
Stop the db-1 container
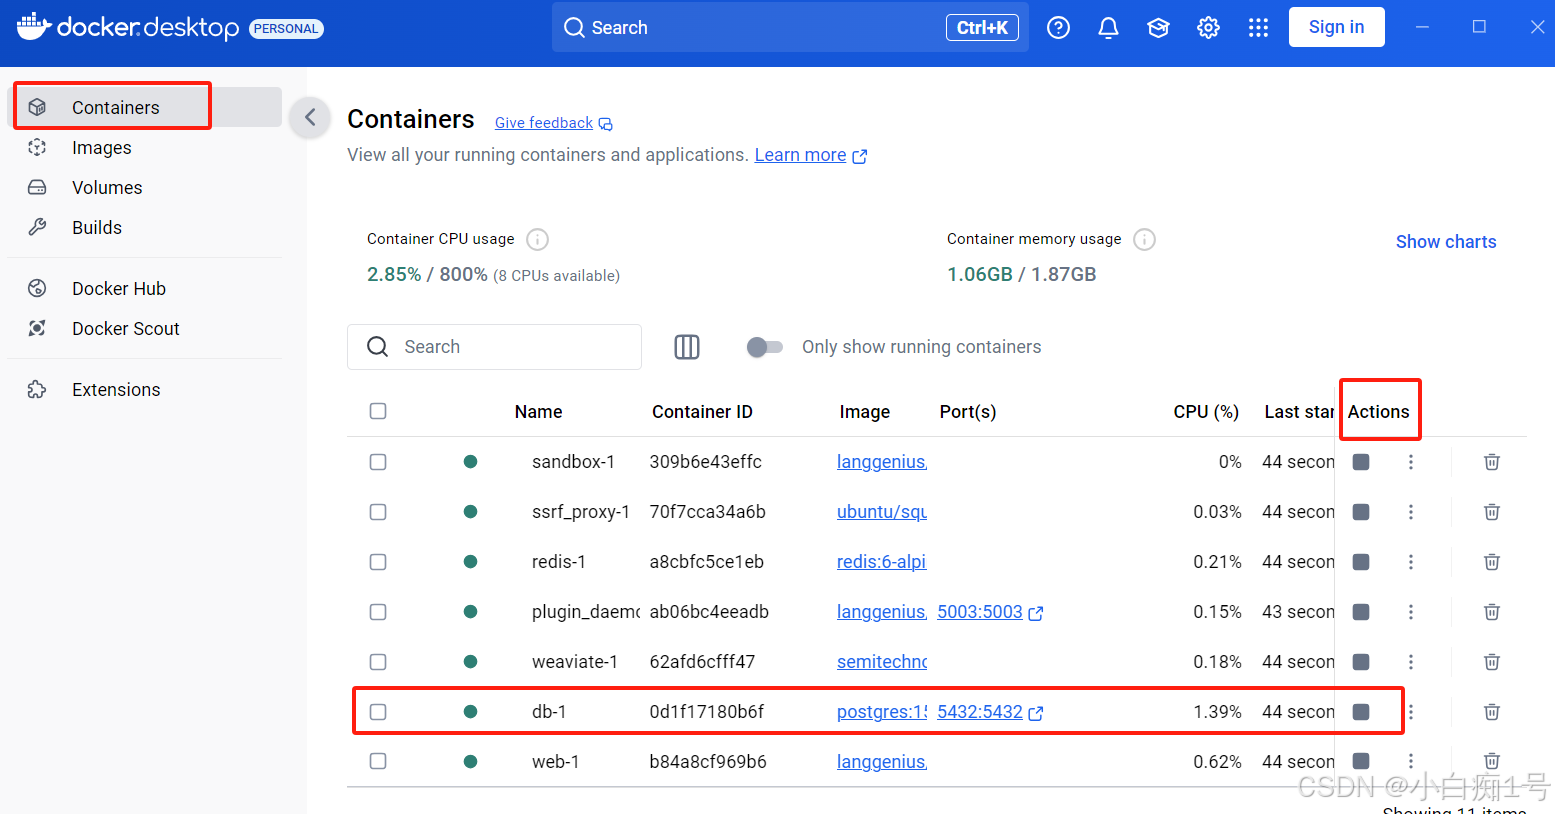tap(1361, 712)
